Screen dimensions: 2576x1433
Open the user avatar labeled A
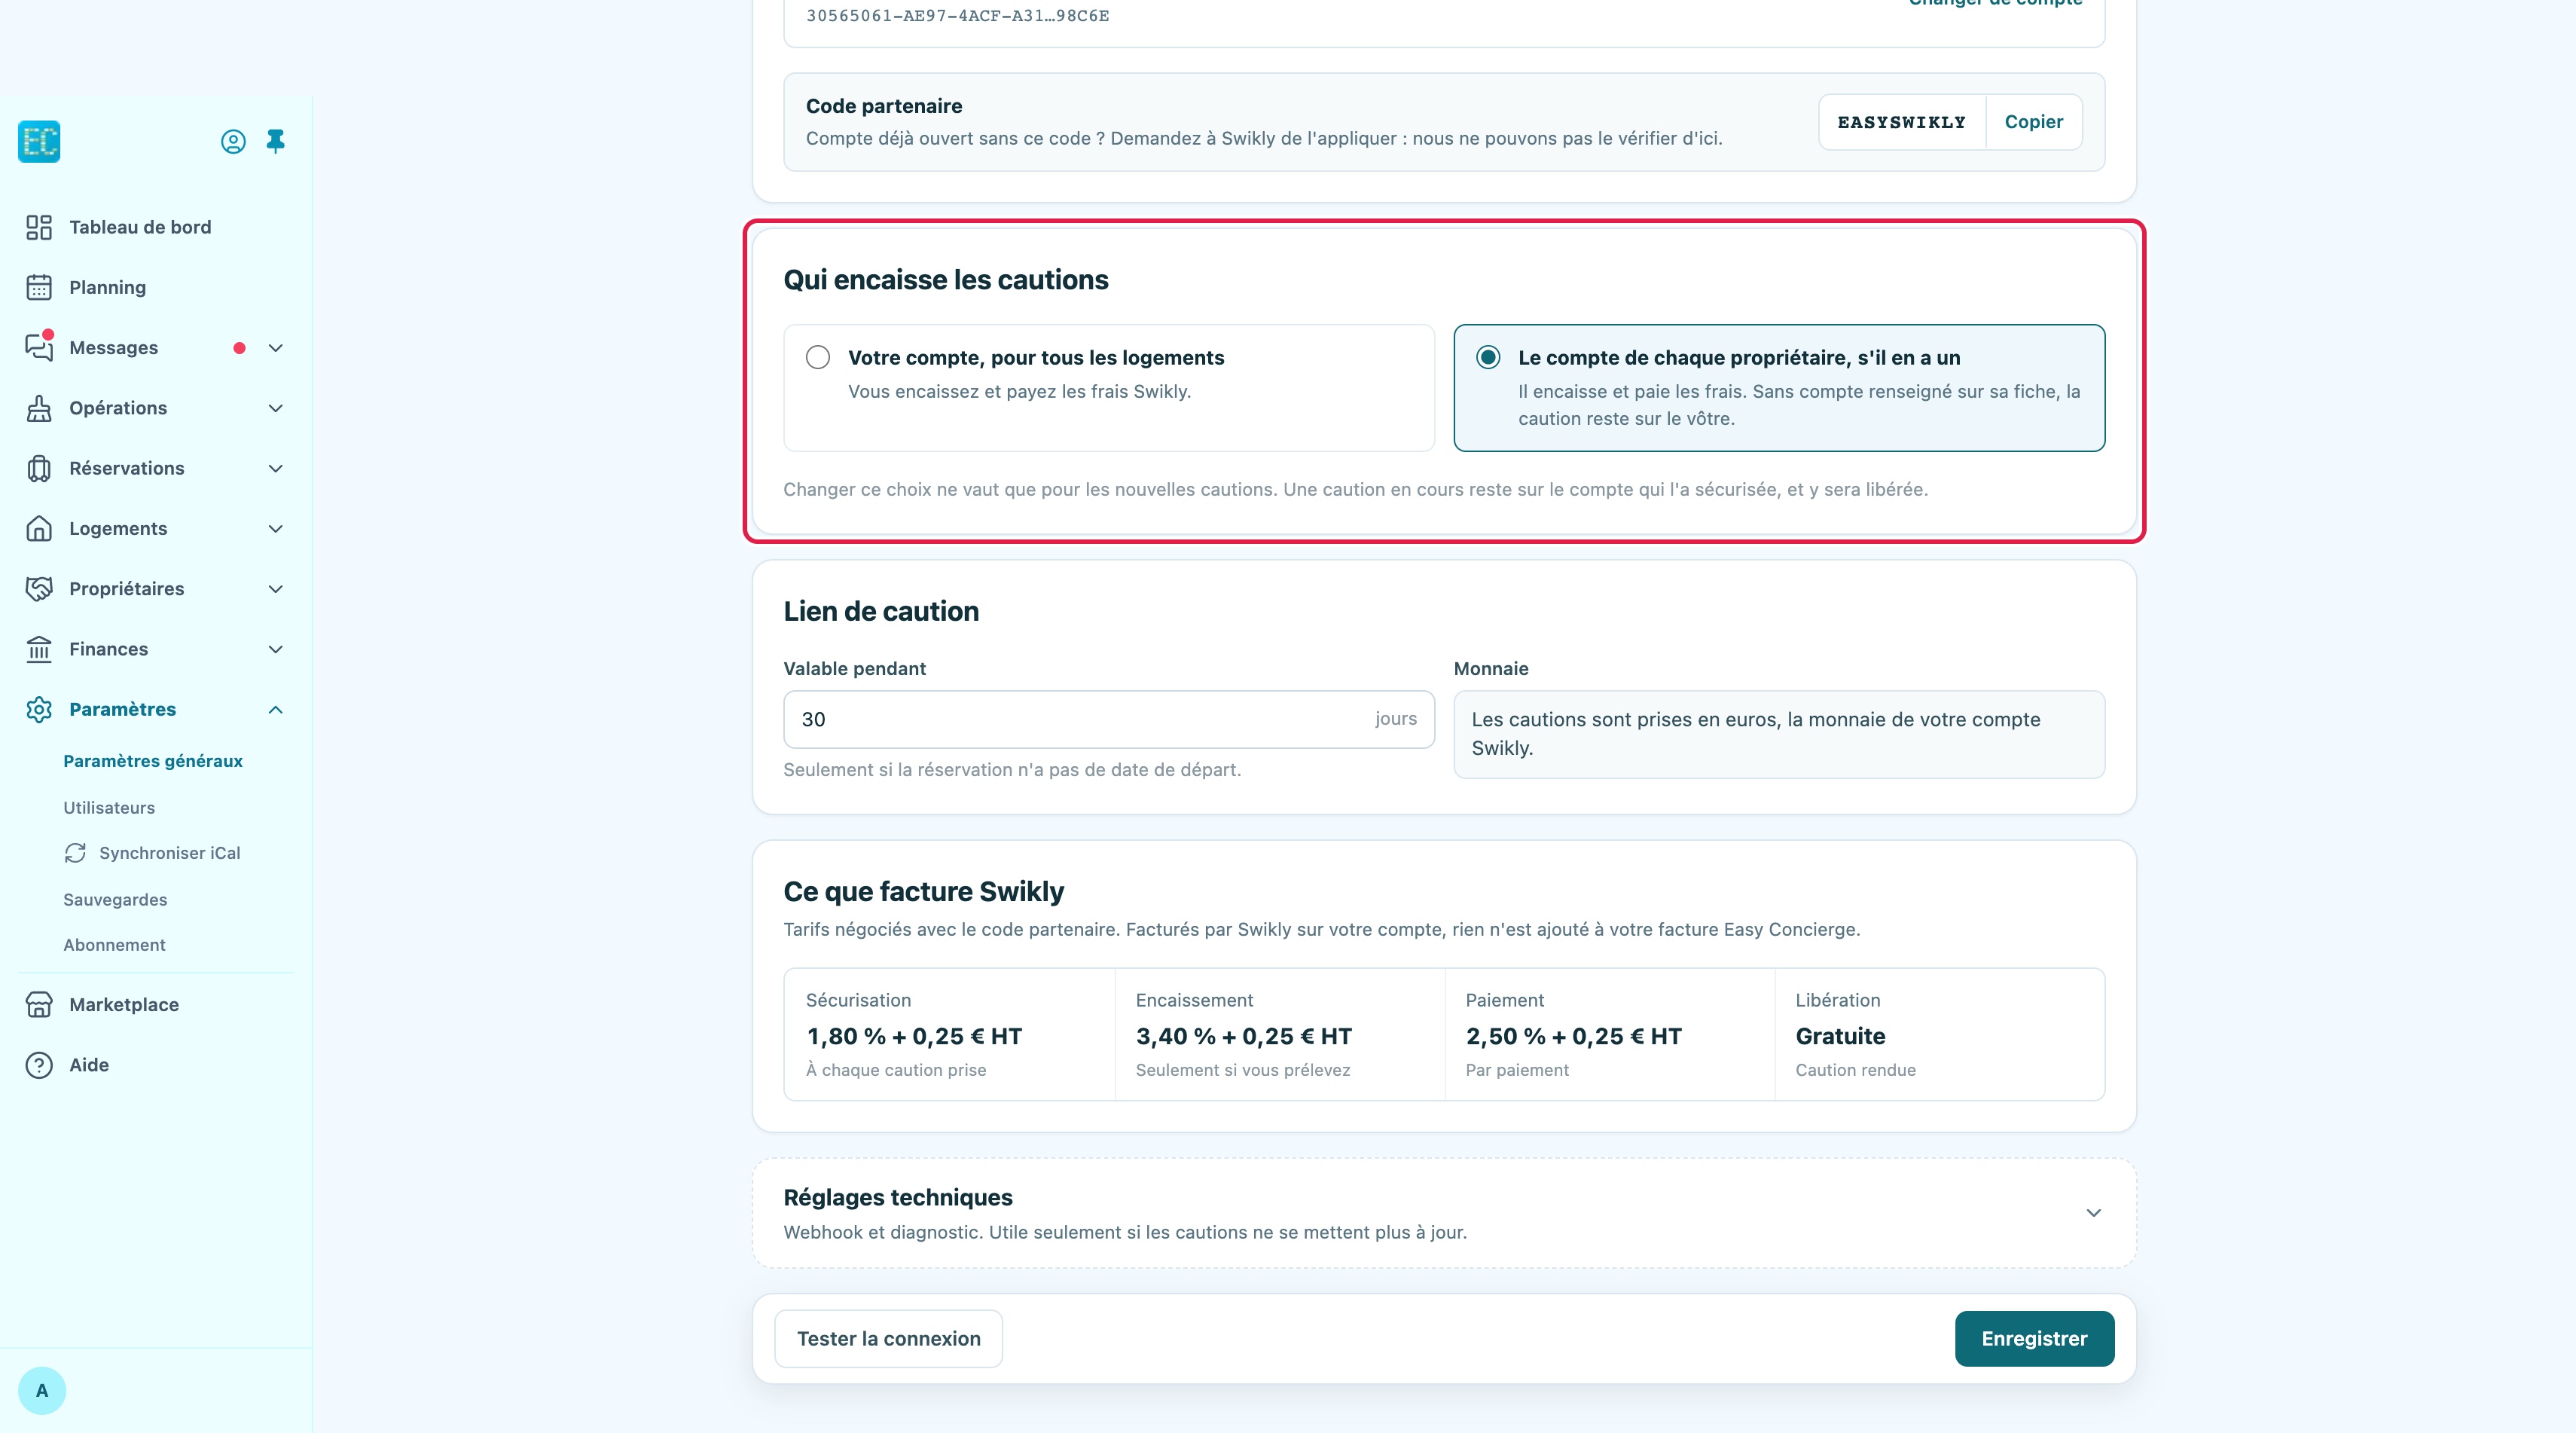pos(42,1391)
